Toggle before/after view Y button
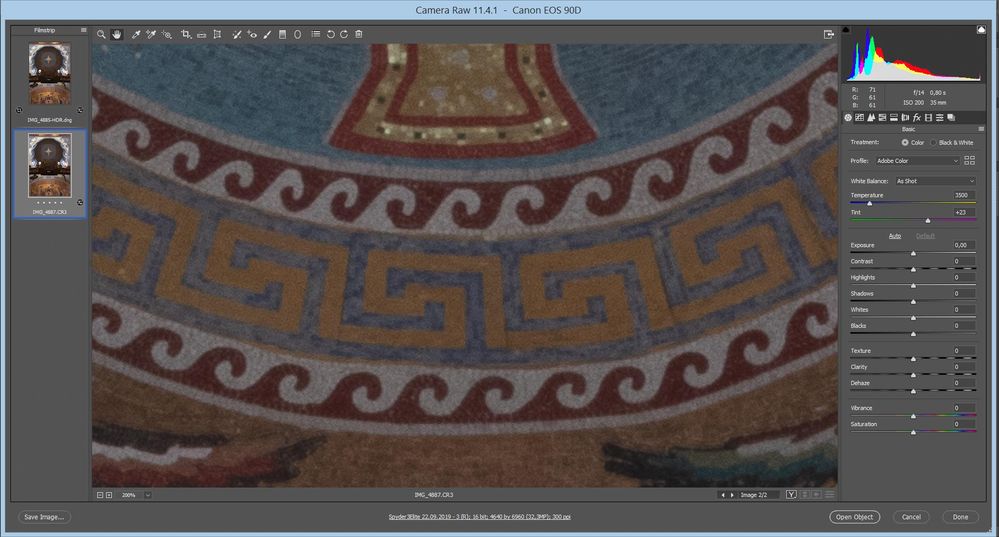999x537 pixels. [791, 494]
